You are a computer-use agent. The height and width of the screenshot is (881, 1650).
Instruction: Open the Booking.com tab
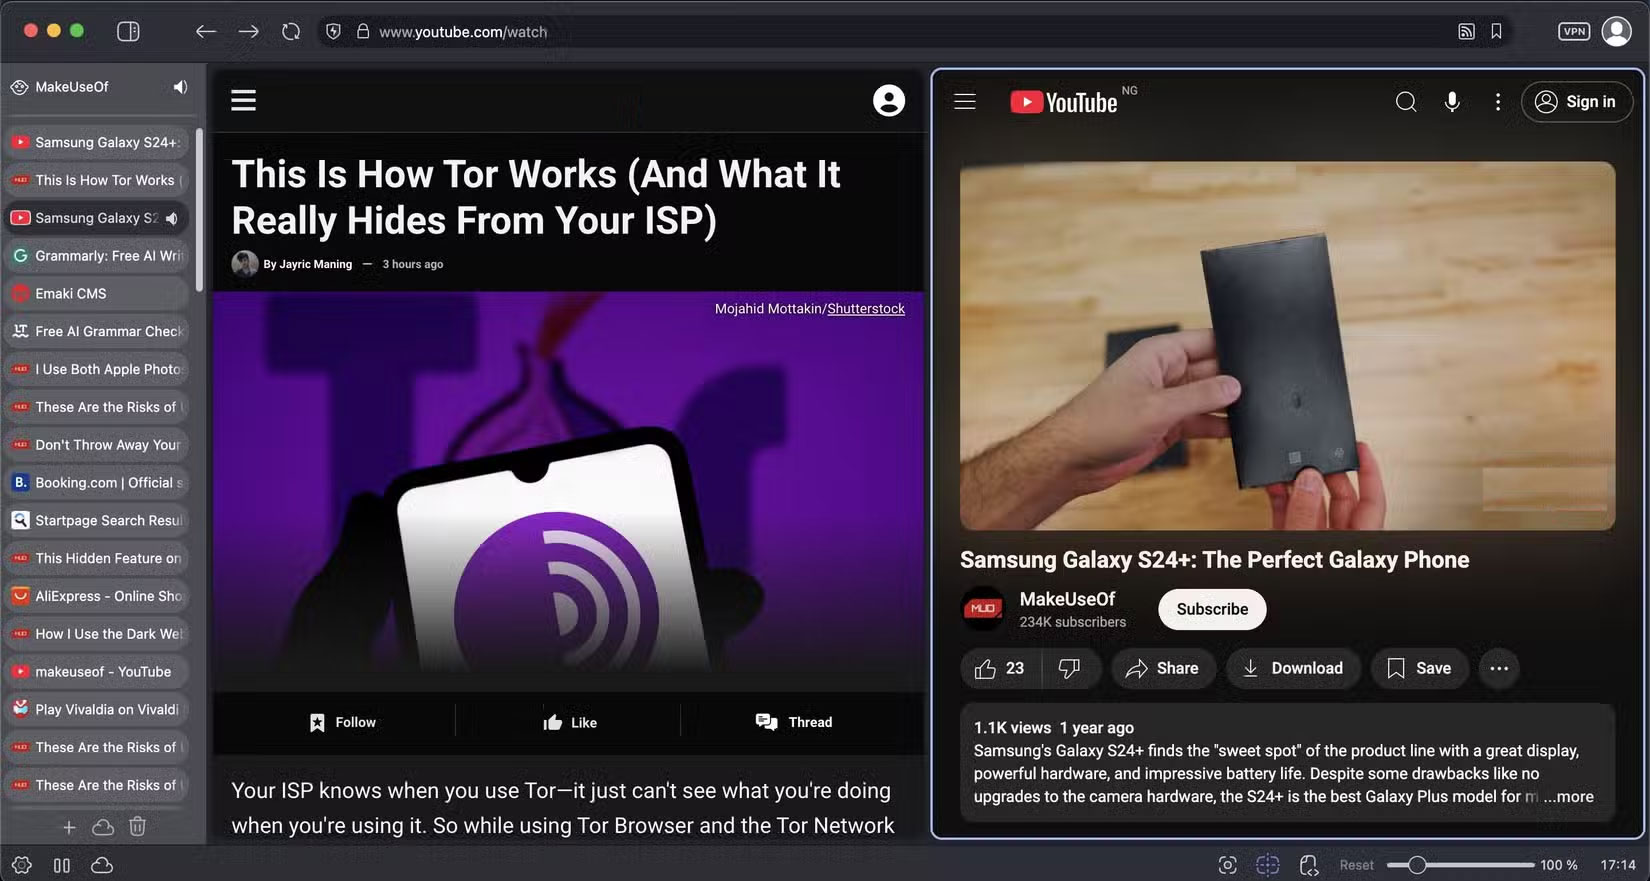coord(96,483)
